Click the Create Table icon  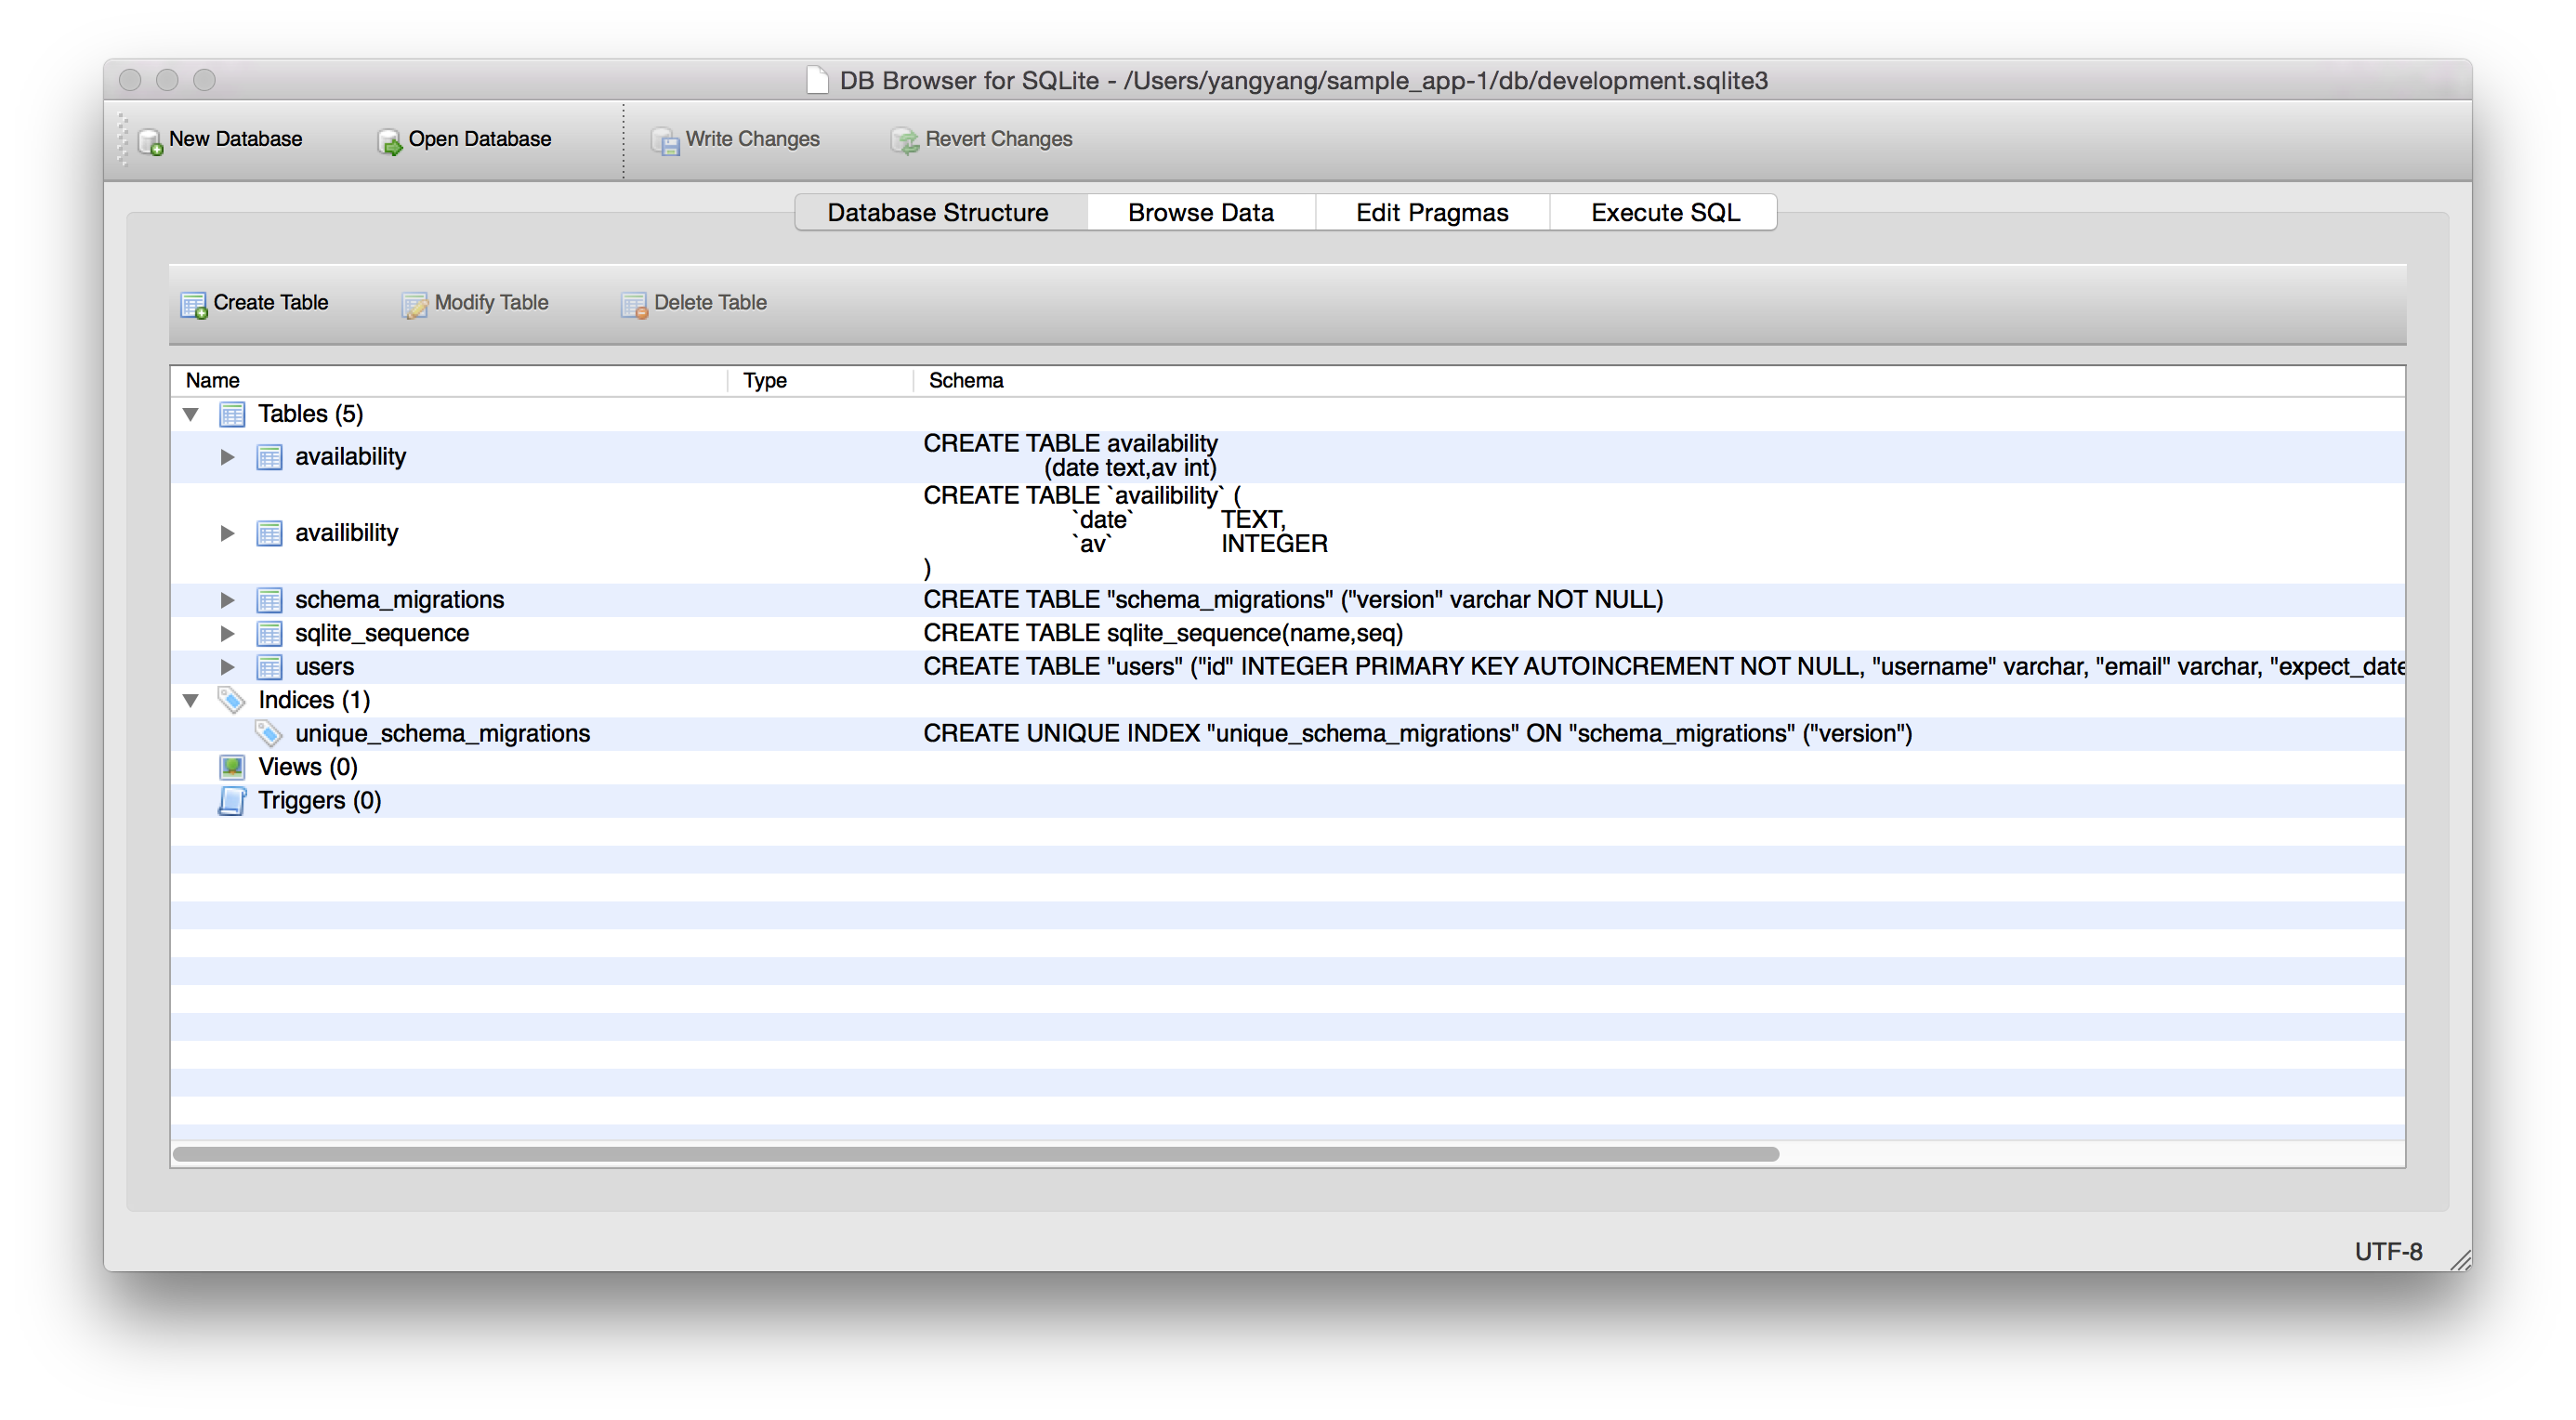(x=193, y=304)
